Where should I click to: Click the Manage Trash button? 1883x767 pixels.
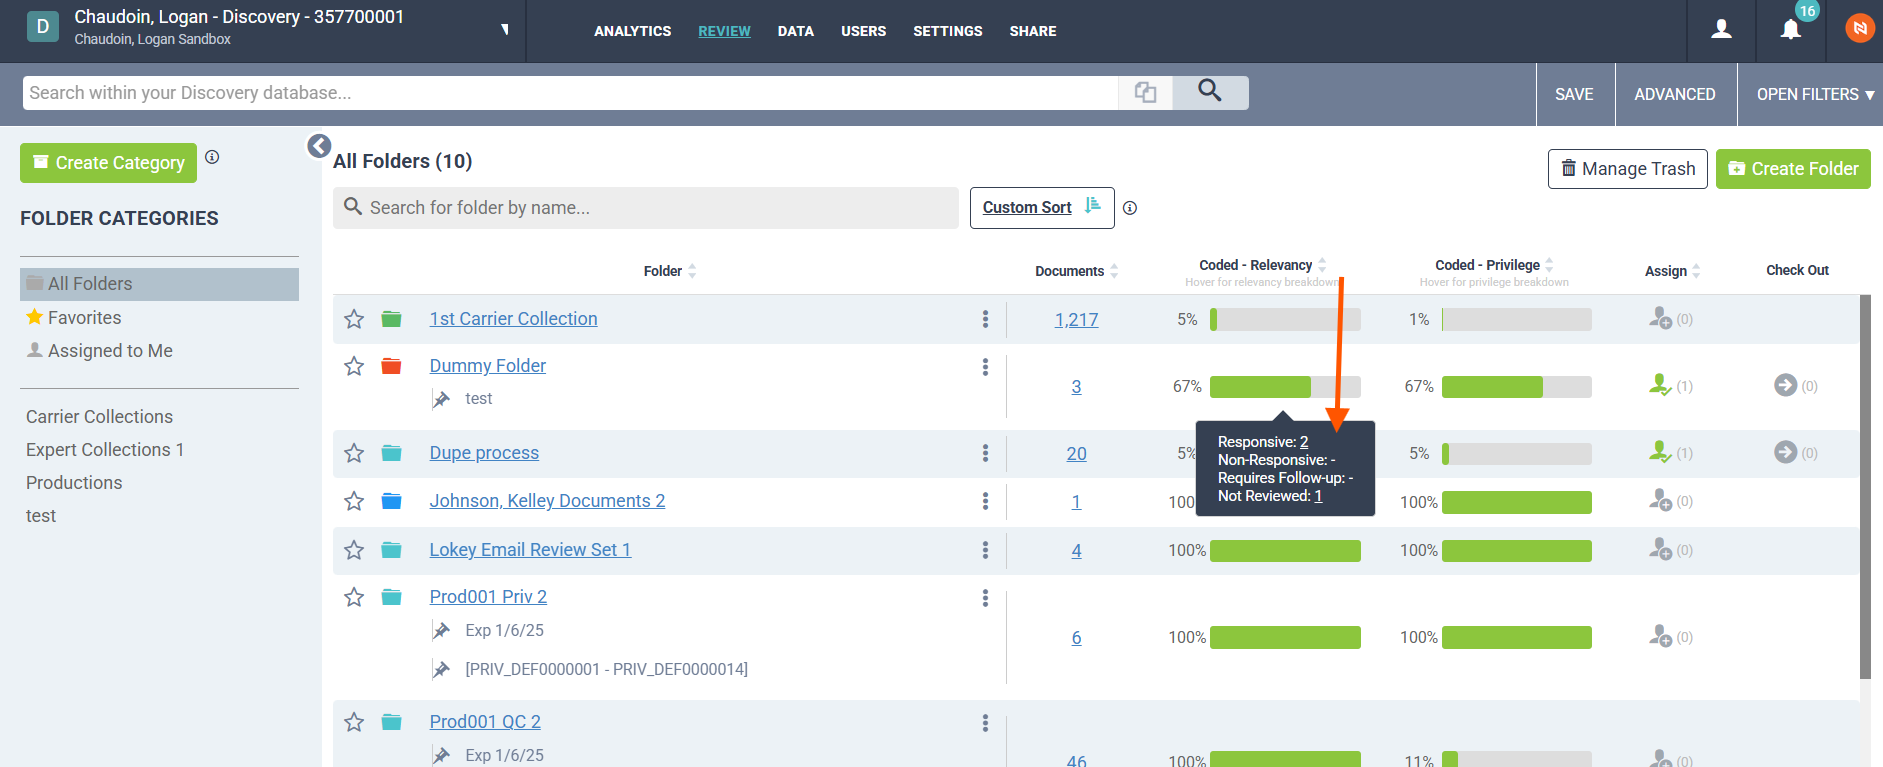(1628, 169)
